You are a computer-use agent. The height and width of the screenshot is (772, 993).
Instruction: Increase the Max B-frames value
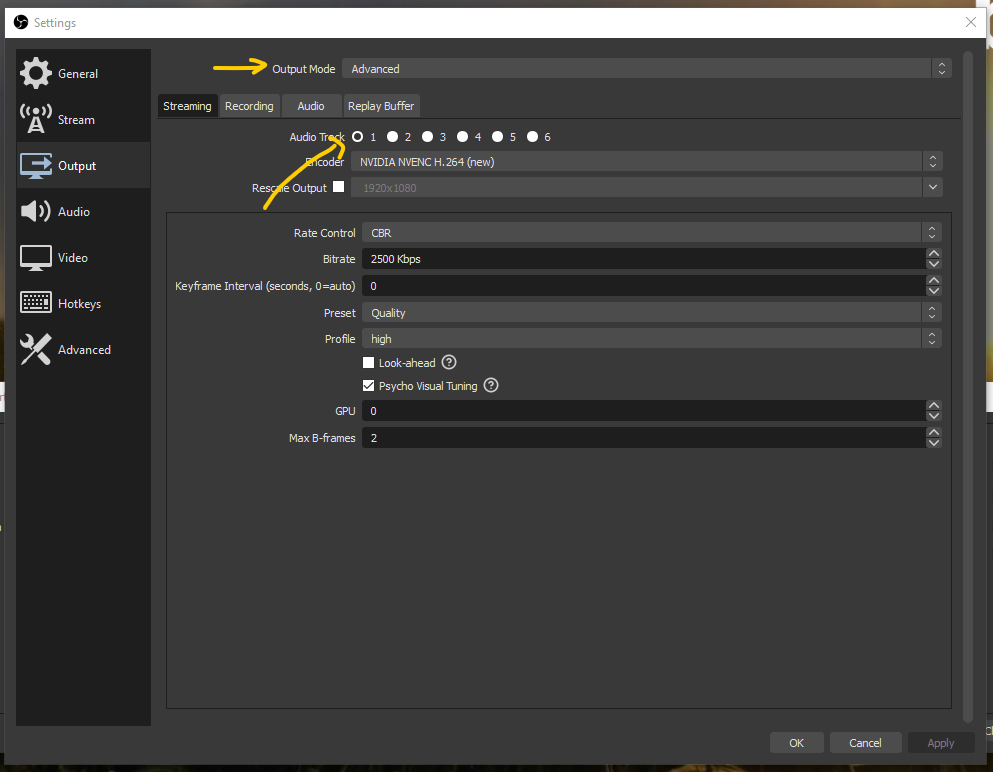point(933,433)
